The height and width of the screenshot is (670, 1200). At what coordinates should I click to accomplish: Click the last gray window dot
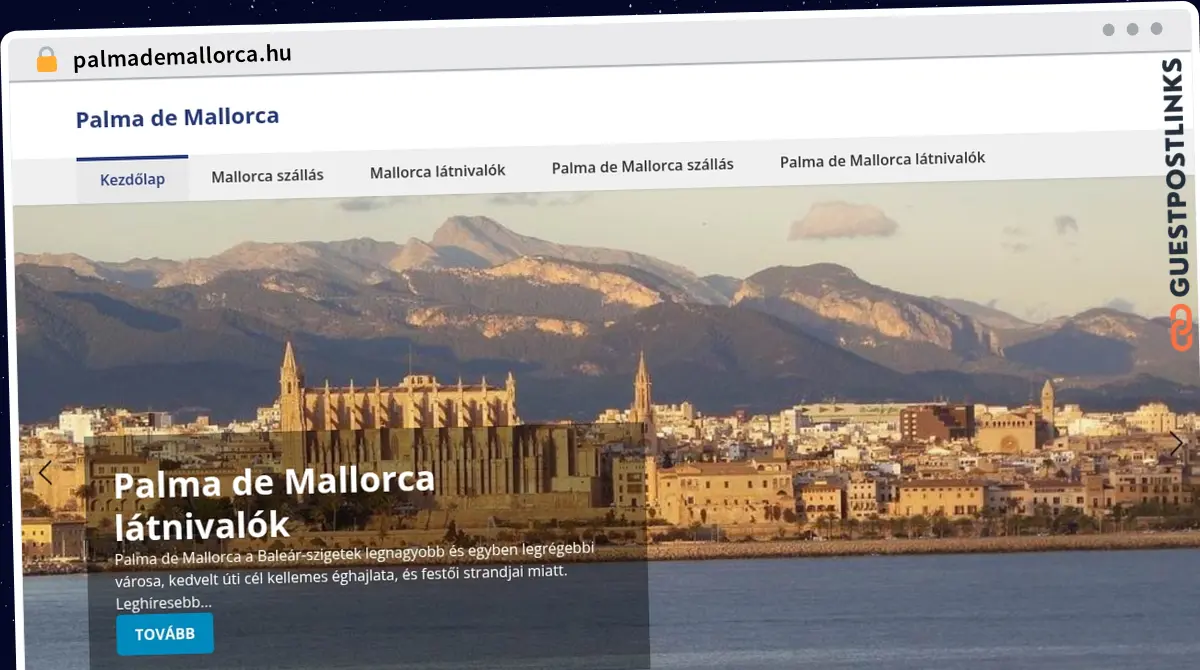click(x=1156, y=29)
